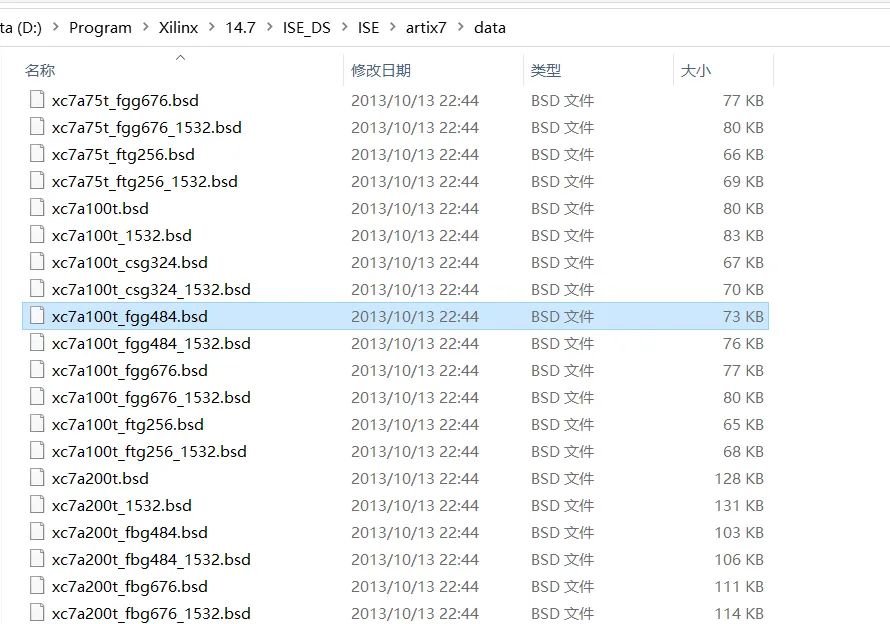Click file icon of xc7a100t_ftg256_1532.bsd
This screenshot has width=890, height=624.
click(x=37, y=451)
